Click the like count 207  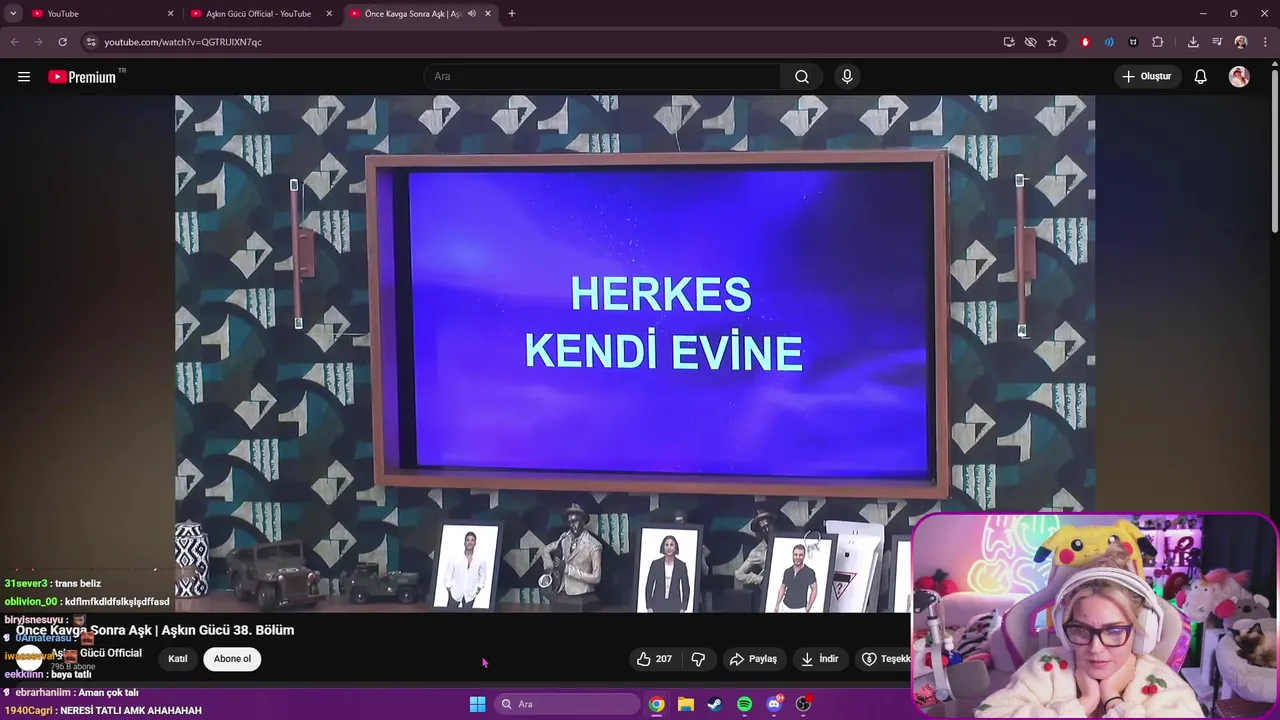coord(664,659)
